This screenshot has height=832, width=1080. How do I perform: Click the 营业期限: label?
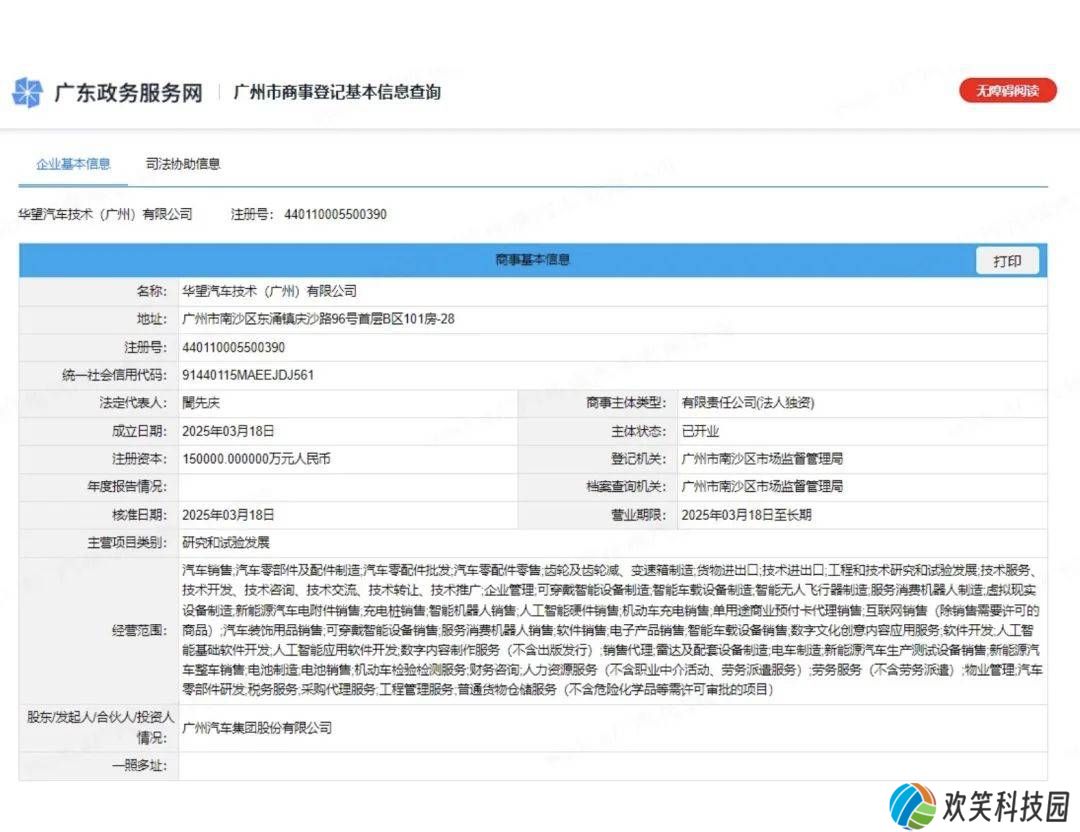click(x=638, y=515)
